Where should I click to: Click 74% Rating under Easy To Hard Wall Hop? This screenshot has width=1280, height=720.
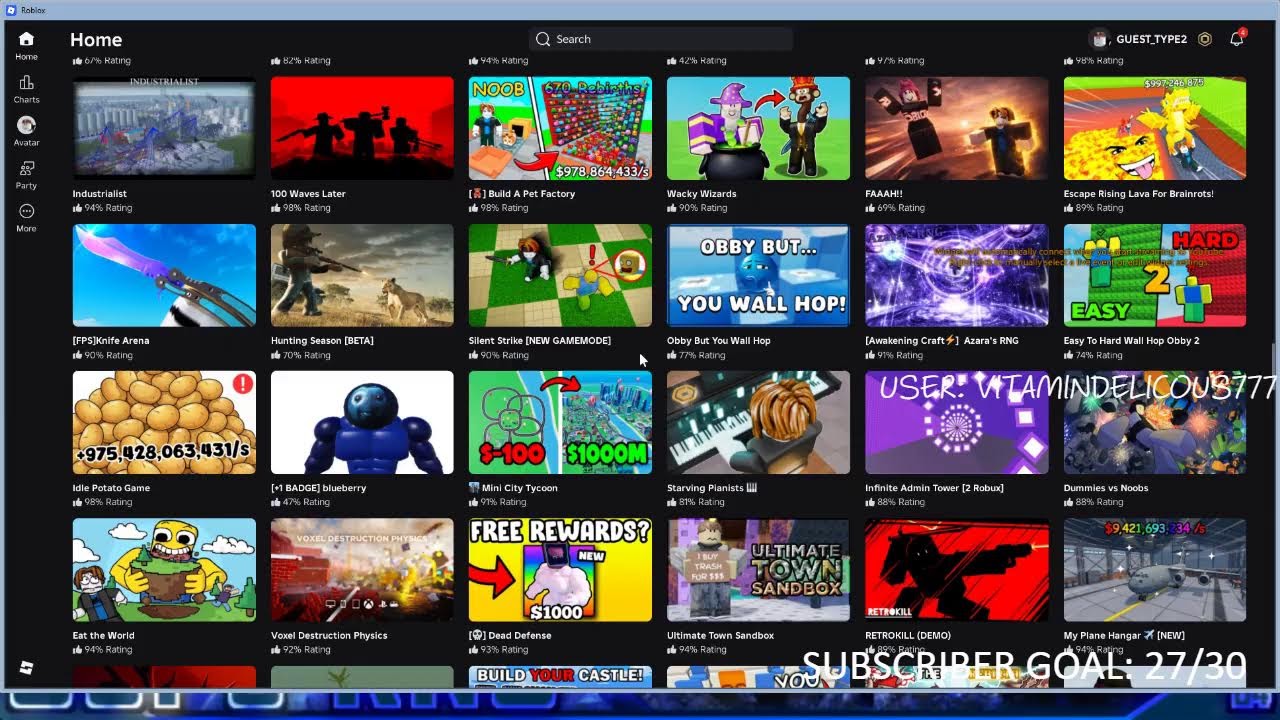[1094, 355]
